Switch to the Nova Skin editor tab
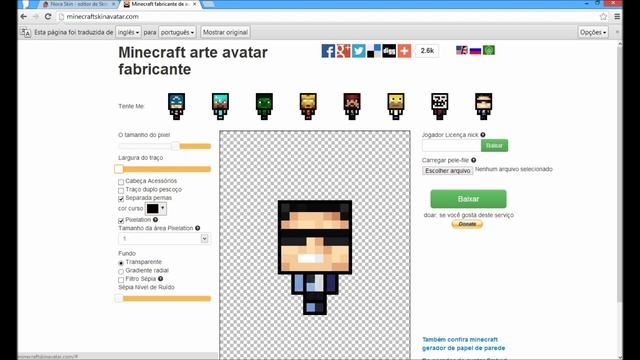The width and height of the screenshot is (640, 360). pos(78,4)
